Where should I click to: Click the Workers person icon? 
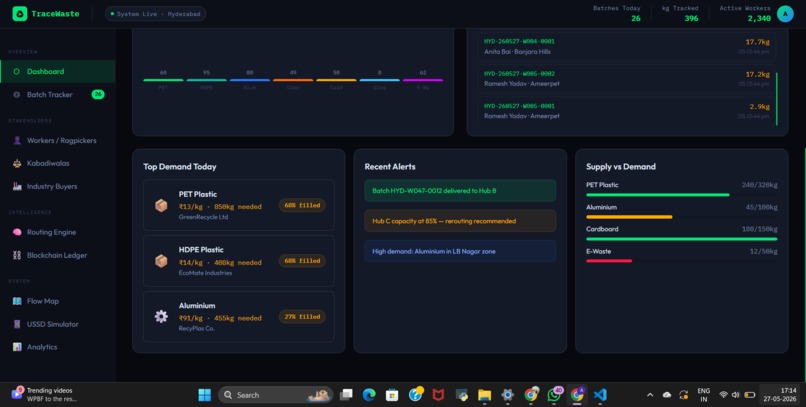point(16,140)
